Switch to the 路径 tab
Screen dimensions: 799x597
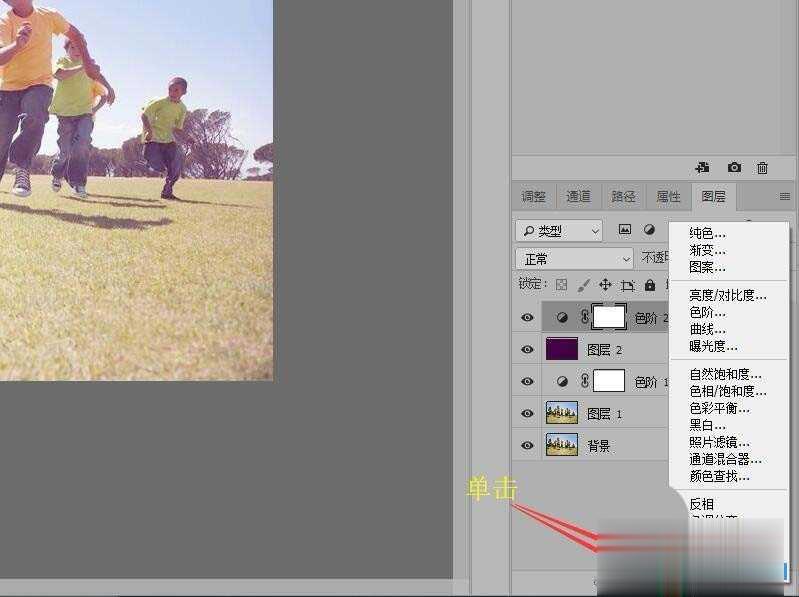623,196
